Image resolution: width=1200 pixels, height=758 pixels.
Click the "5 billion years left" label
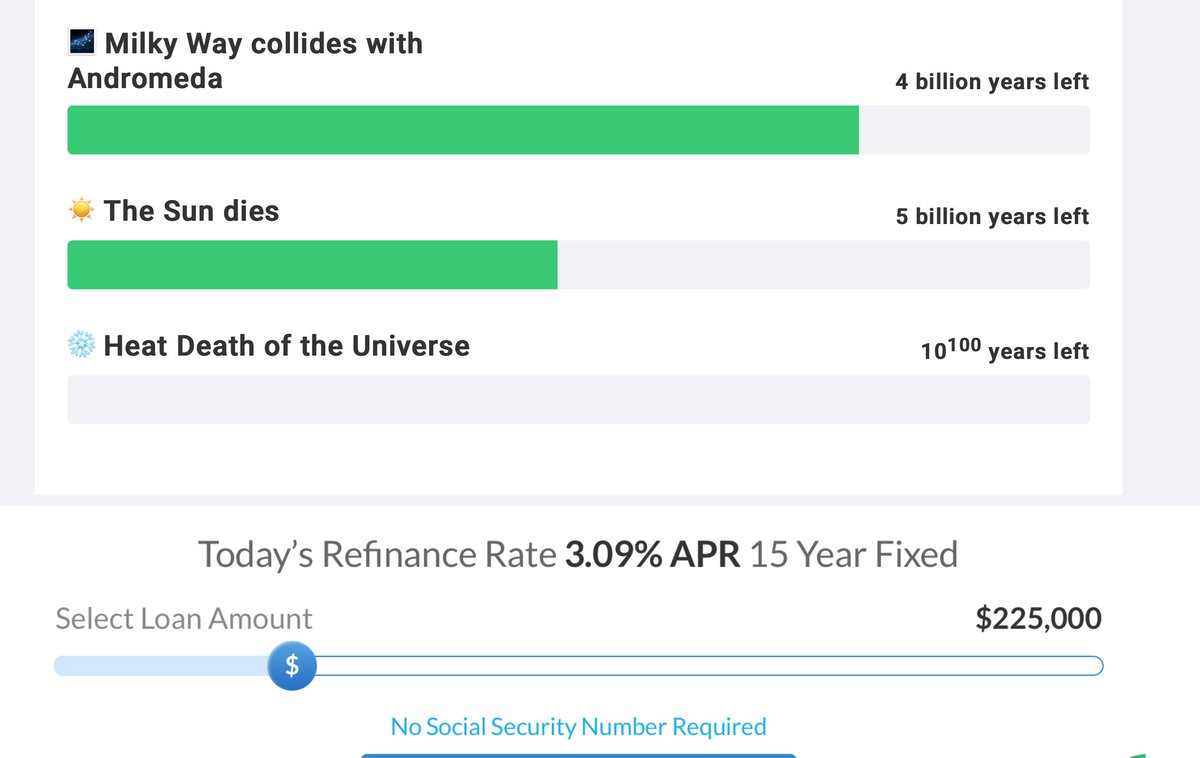point(992,217)
